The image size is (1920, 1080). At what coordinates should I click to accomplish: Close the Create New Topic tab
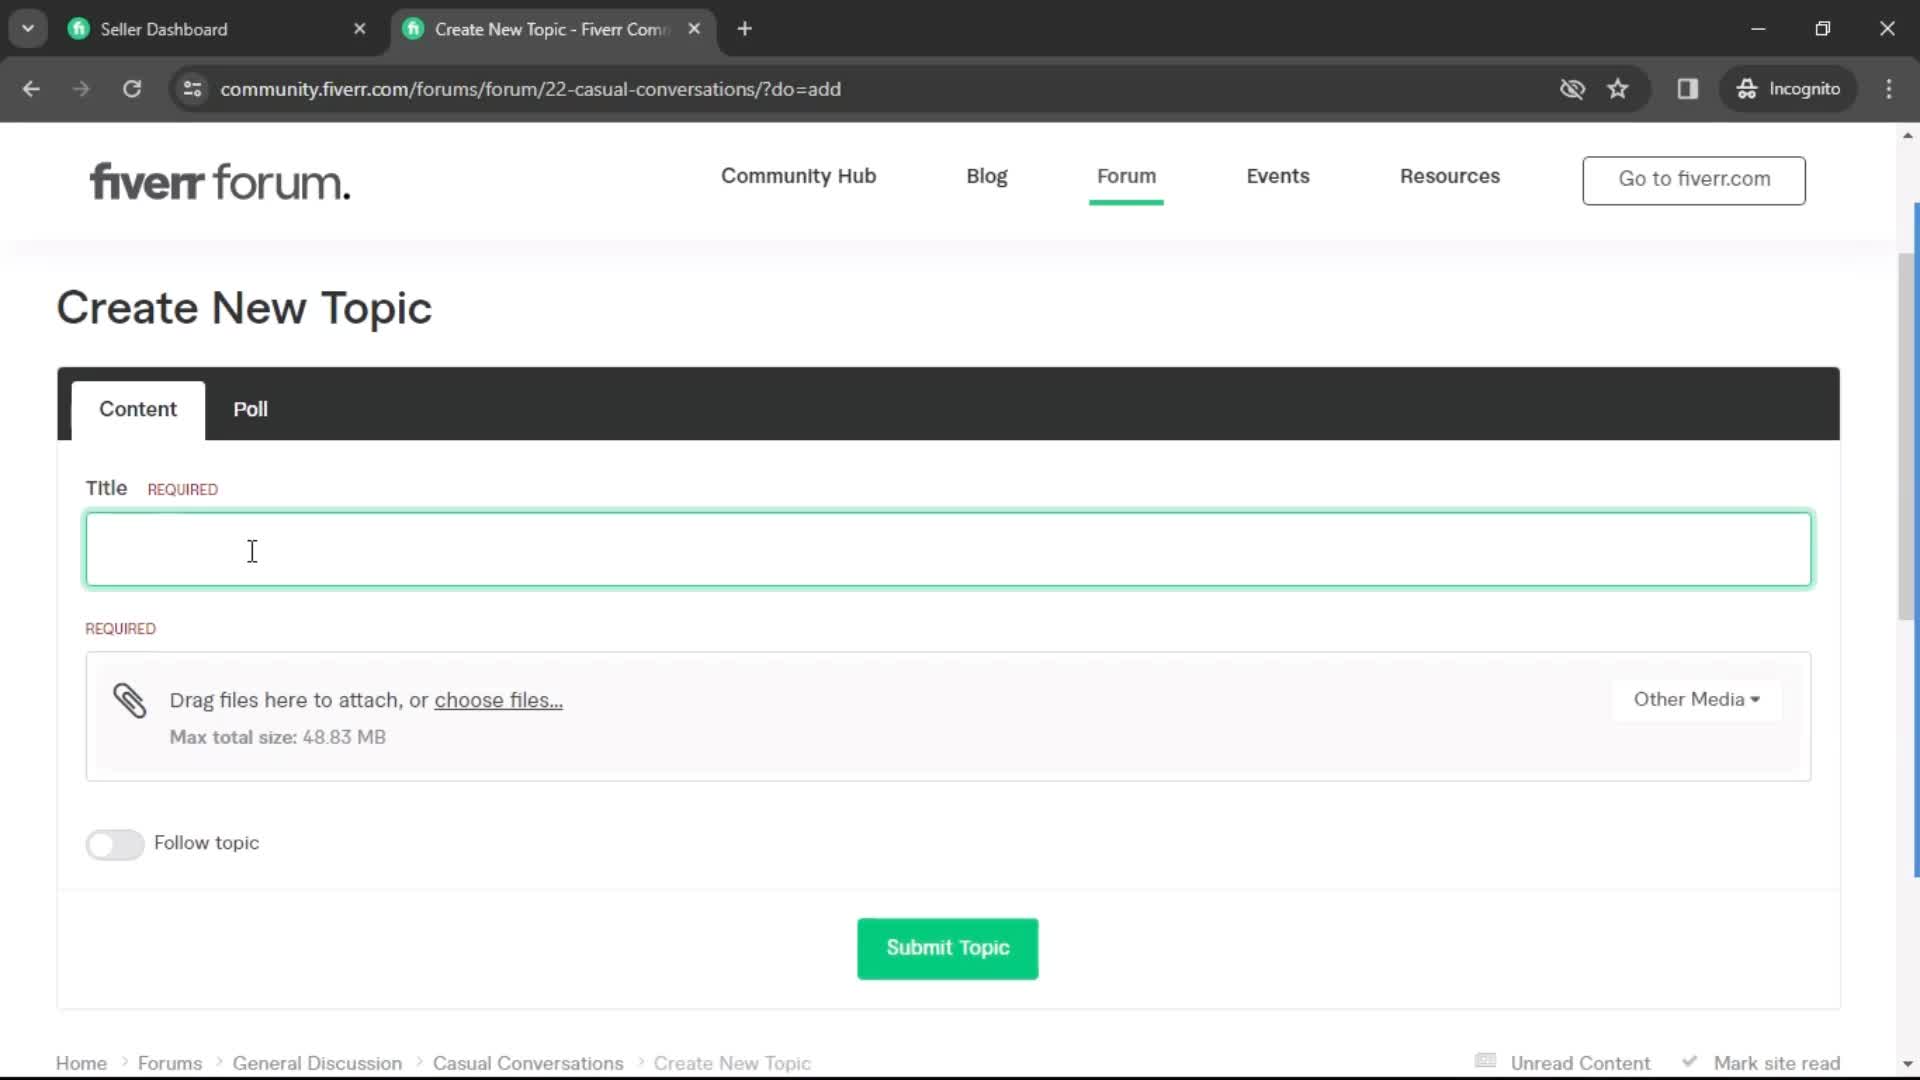point(694,29)
